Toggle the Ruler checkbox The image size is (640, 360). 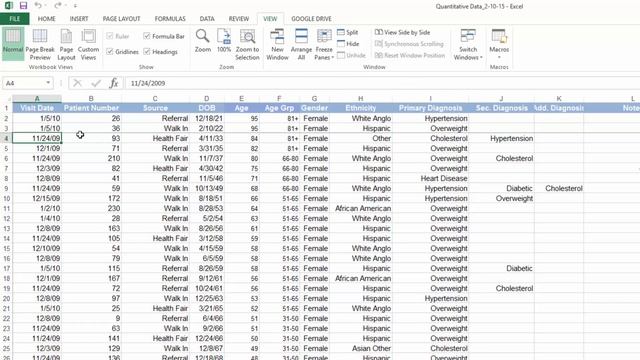coord(109,36)
